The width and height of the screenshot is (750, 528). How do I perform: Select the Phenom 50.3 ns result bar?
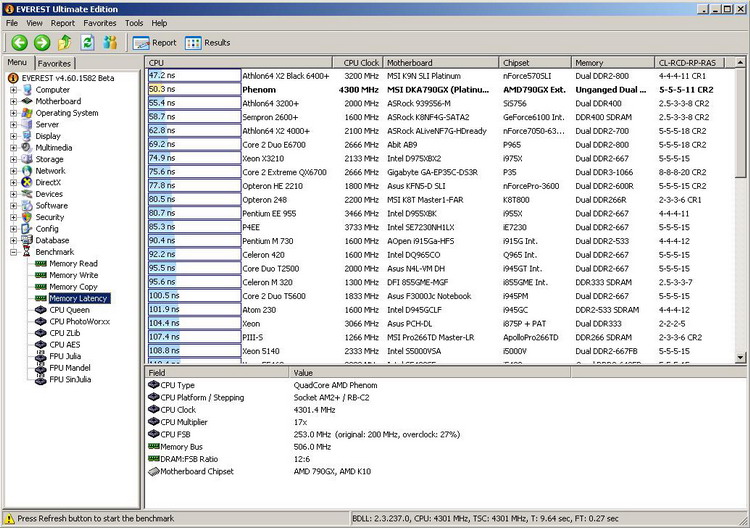[194, 89]
